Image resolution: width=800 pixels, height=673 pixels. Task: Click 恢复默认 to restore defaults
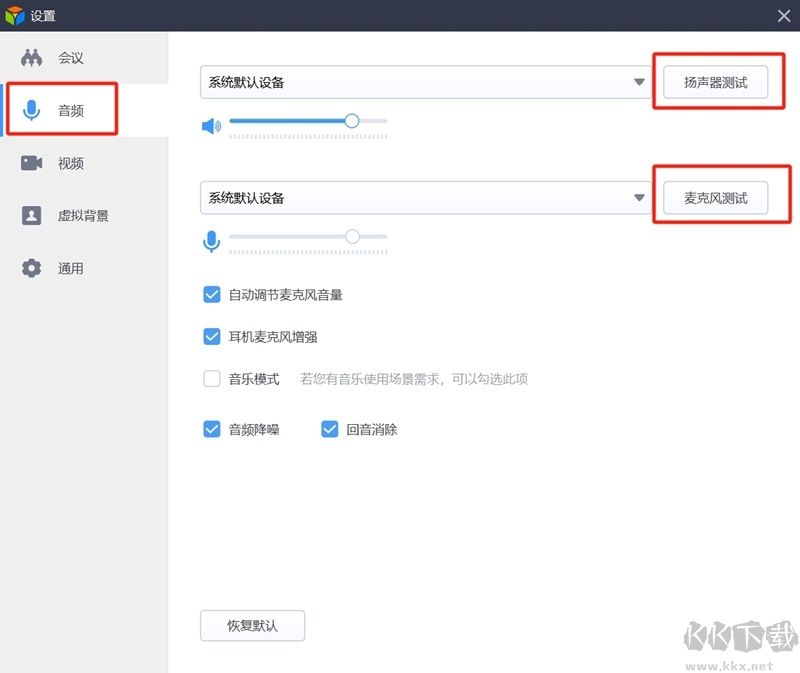click(252, 625)
